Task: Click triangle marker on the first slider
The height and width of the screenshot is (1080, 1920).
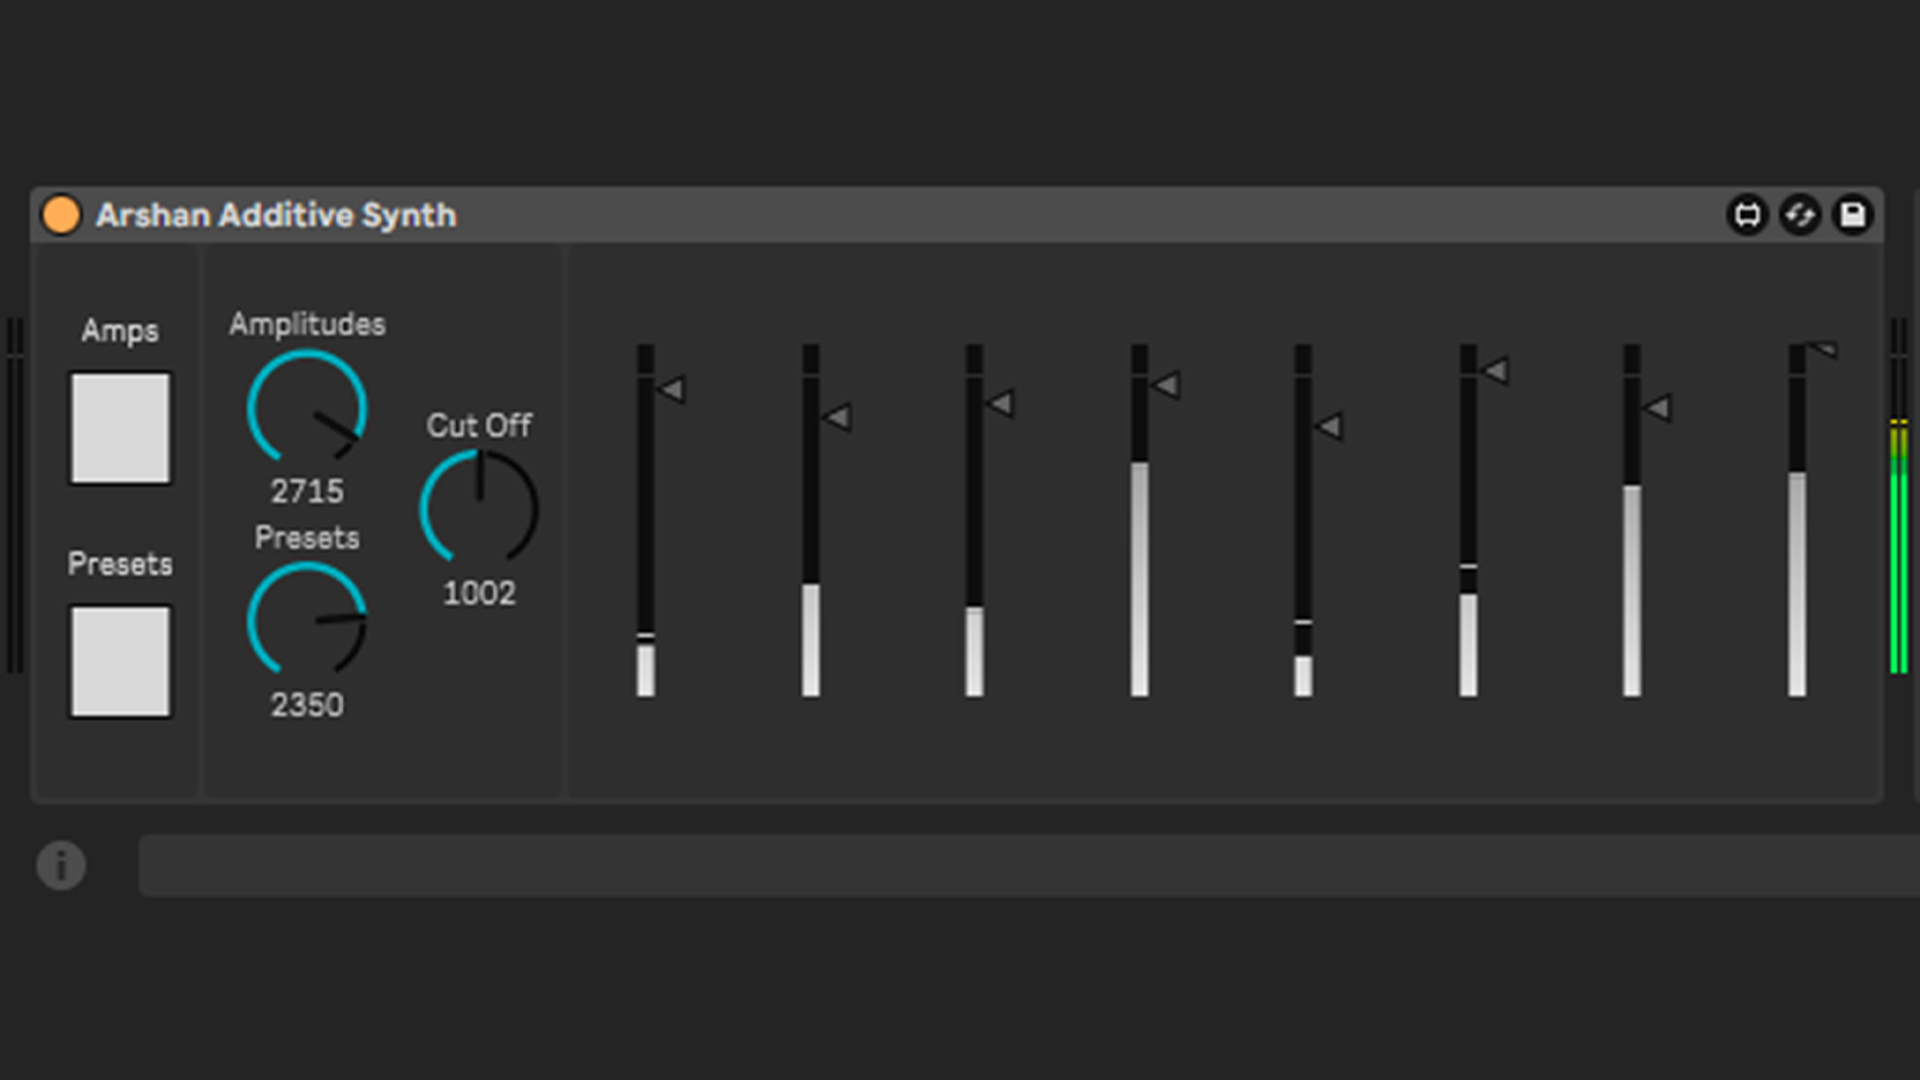Action: (672, 389)
